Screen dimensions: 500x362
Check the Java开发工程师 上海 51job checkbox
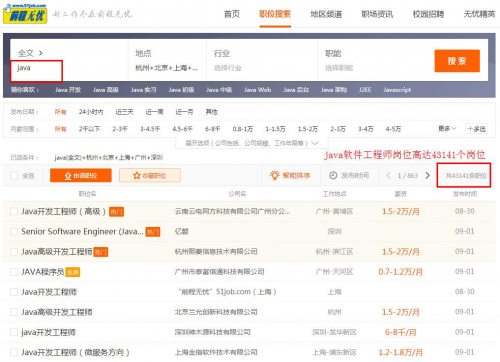(14, 292)
